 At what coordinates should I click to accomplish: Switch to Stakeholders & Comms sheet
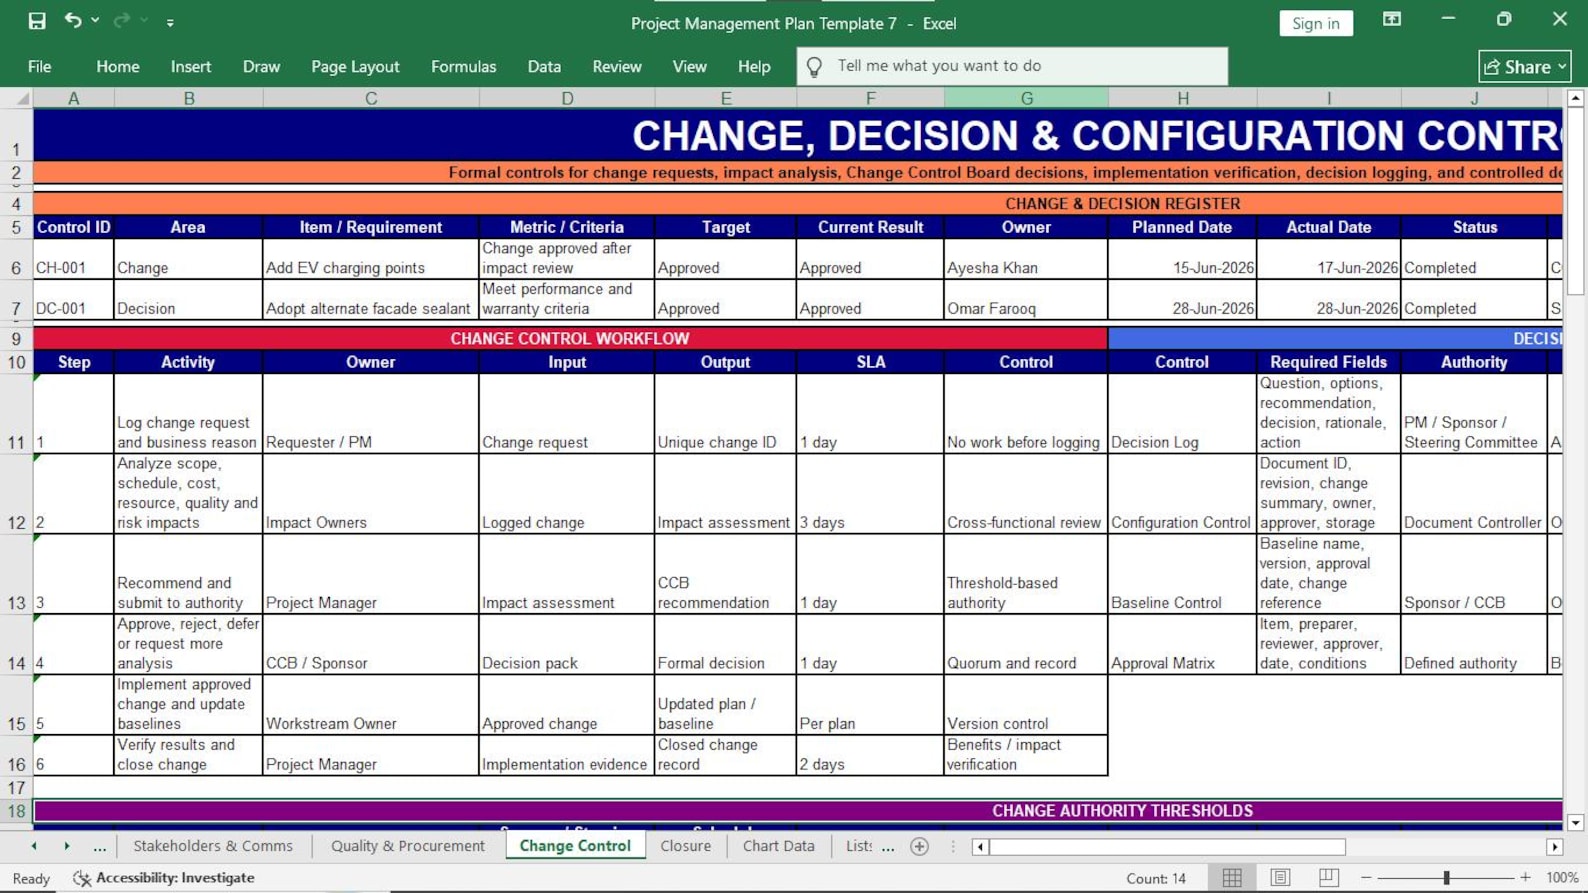[213, 846]
